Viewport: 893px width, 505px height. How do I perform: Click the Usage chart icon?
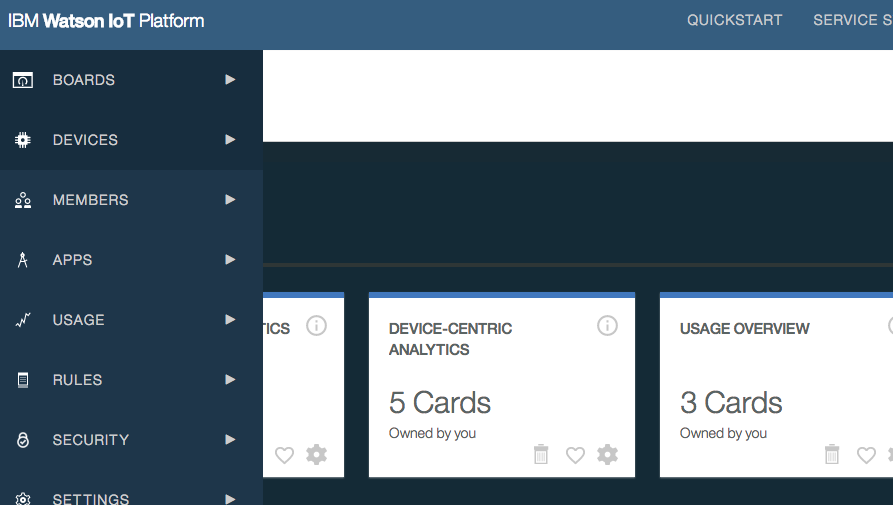23,320
